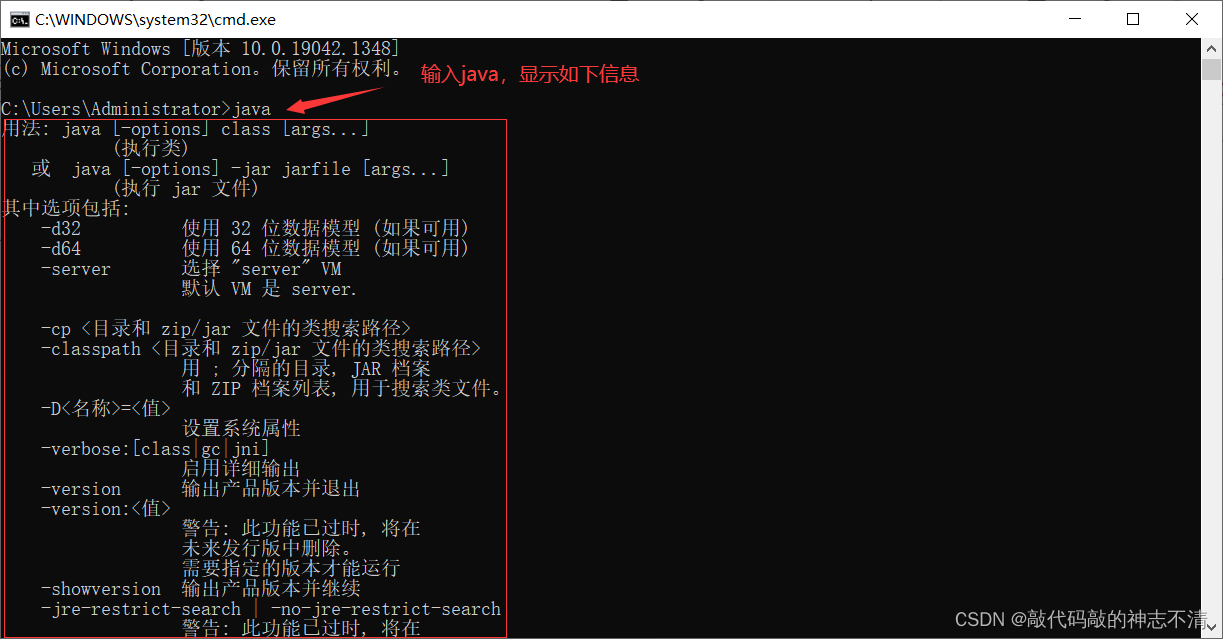Click the -verbose:[class|gc|jni] option

tap(155, 449)
